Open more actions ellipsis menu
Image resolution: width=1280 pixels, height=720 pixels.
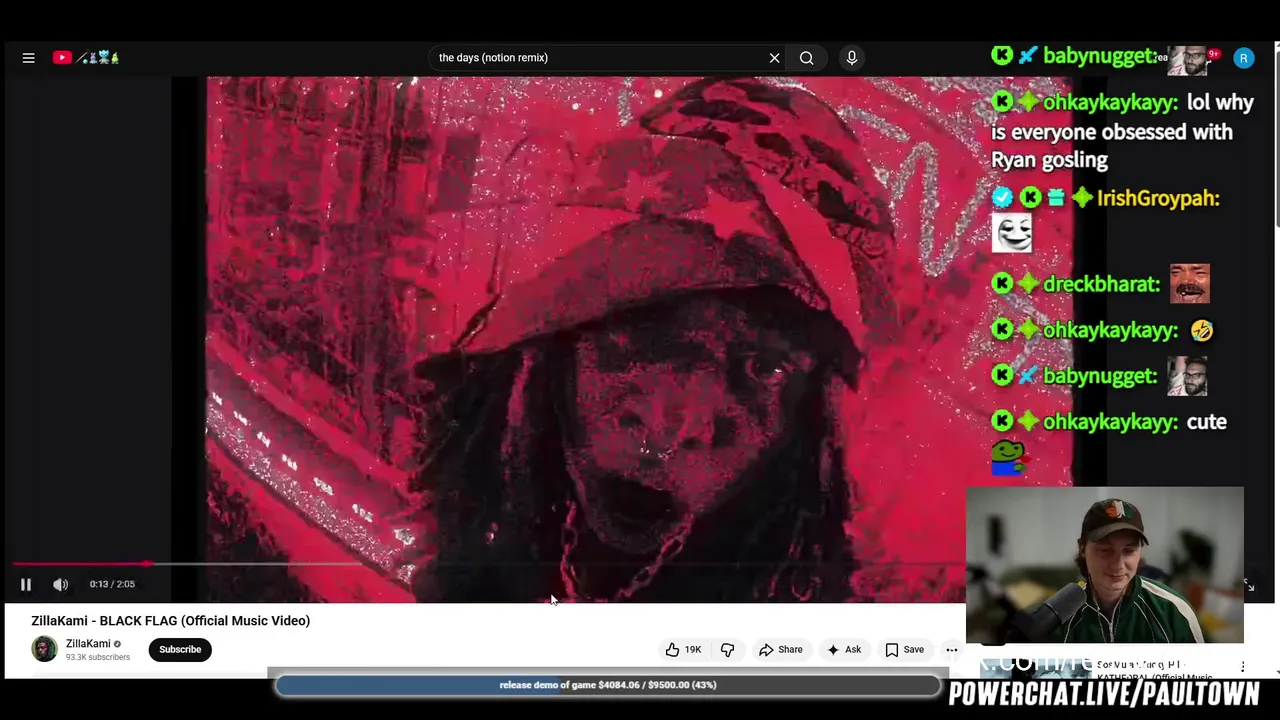coord(951,650)
